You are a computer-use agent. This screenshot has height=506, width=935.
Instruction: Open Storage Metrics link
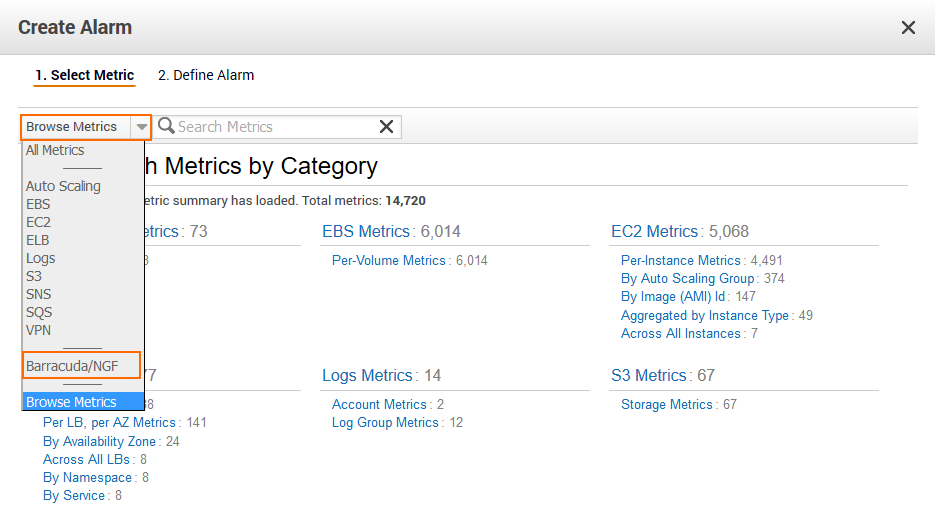tap(667, 404)
